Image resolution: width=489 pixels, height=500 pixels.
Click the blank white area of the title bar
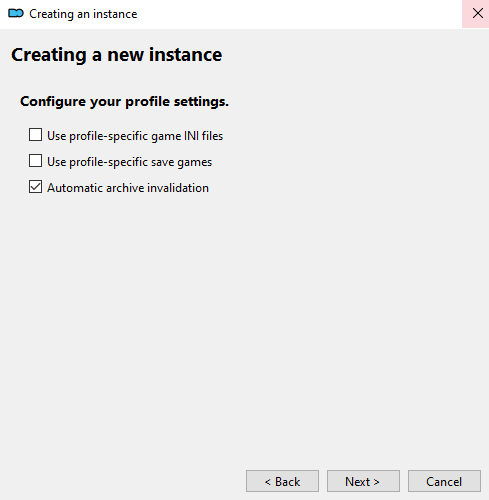[300, 14]
